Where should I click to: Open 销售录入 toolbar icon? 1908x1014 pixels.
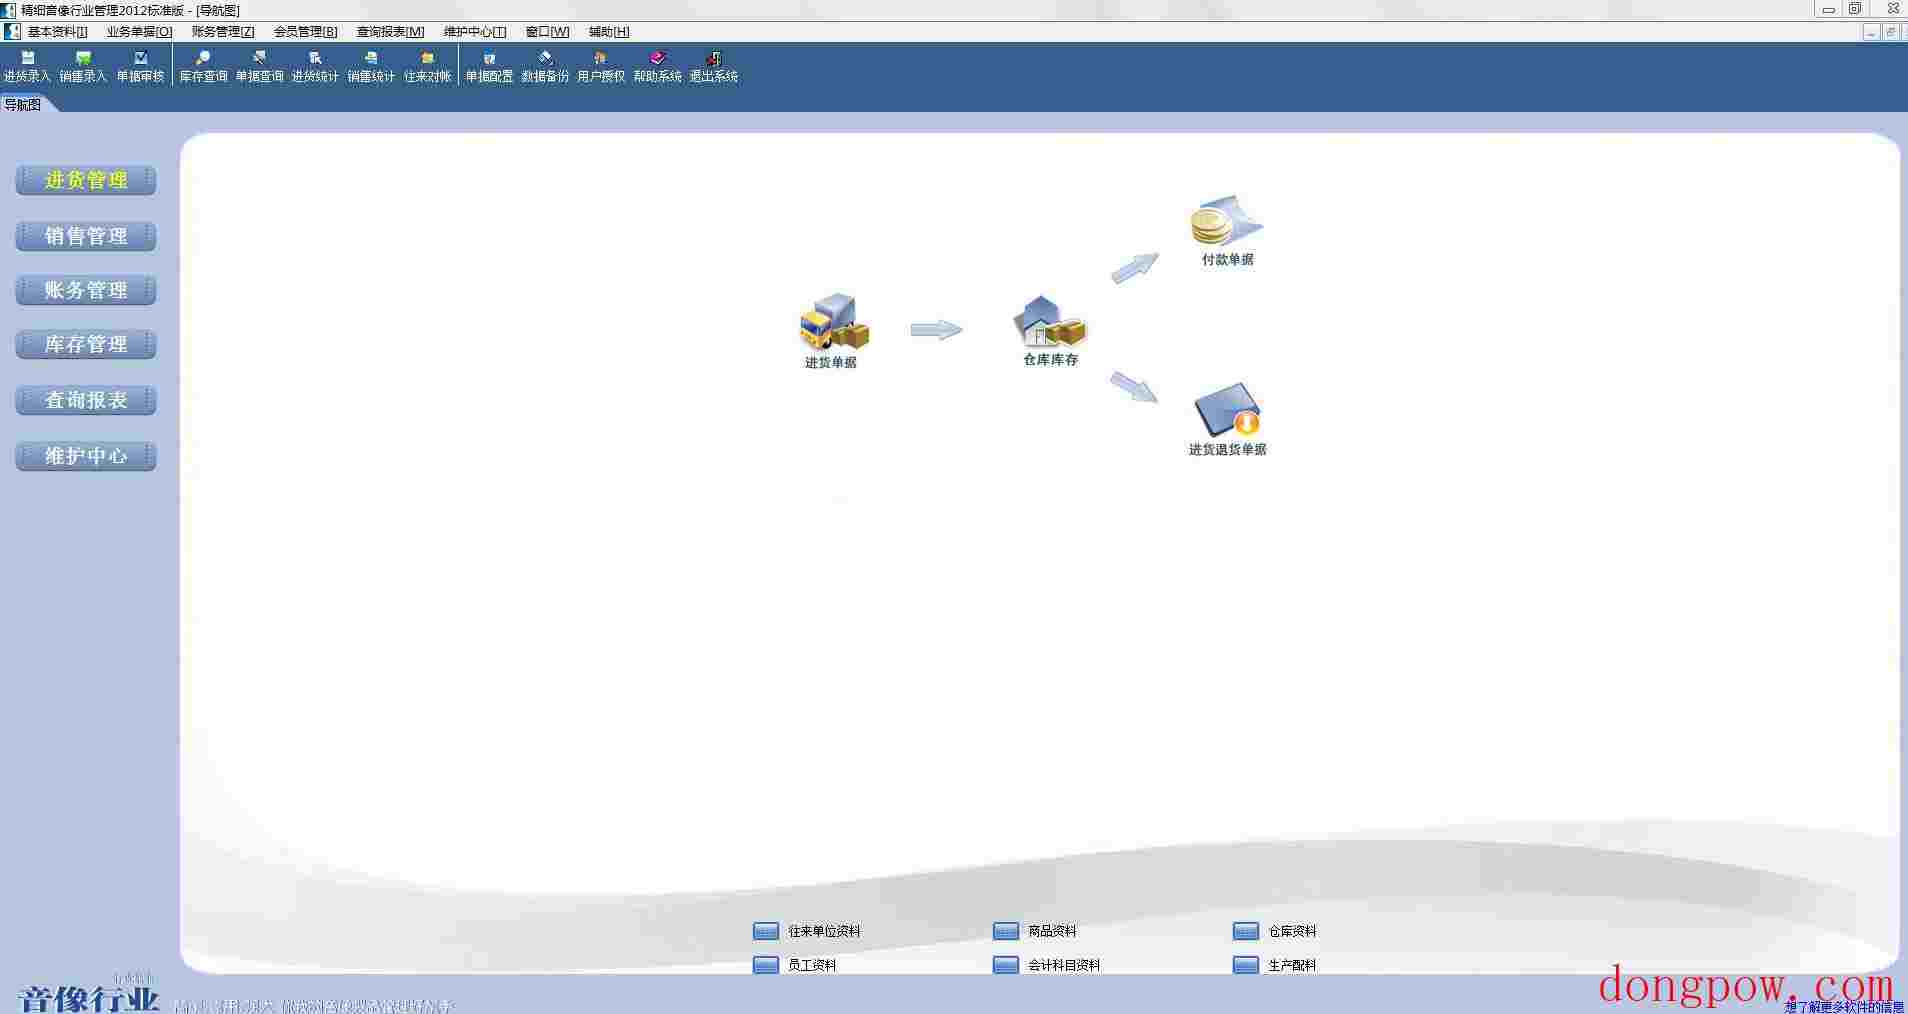(83, 67)
